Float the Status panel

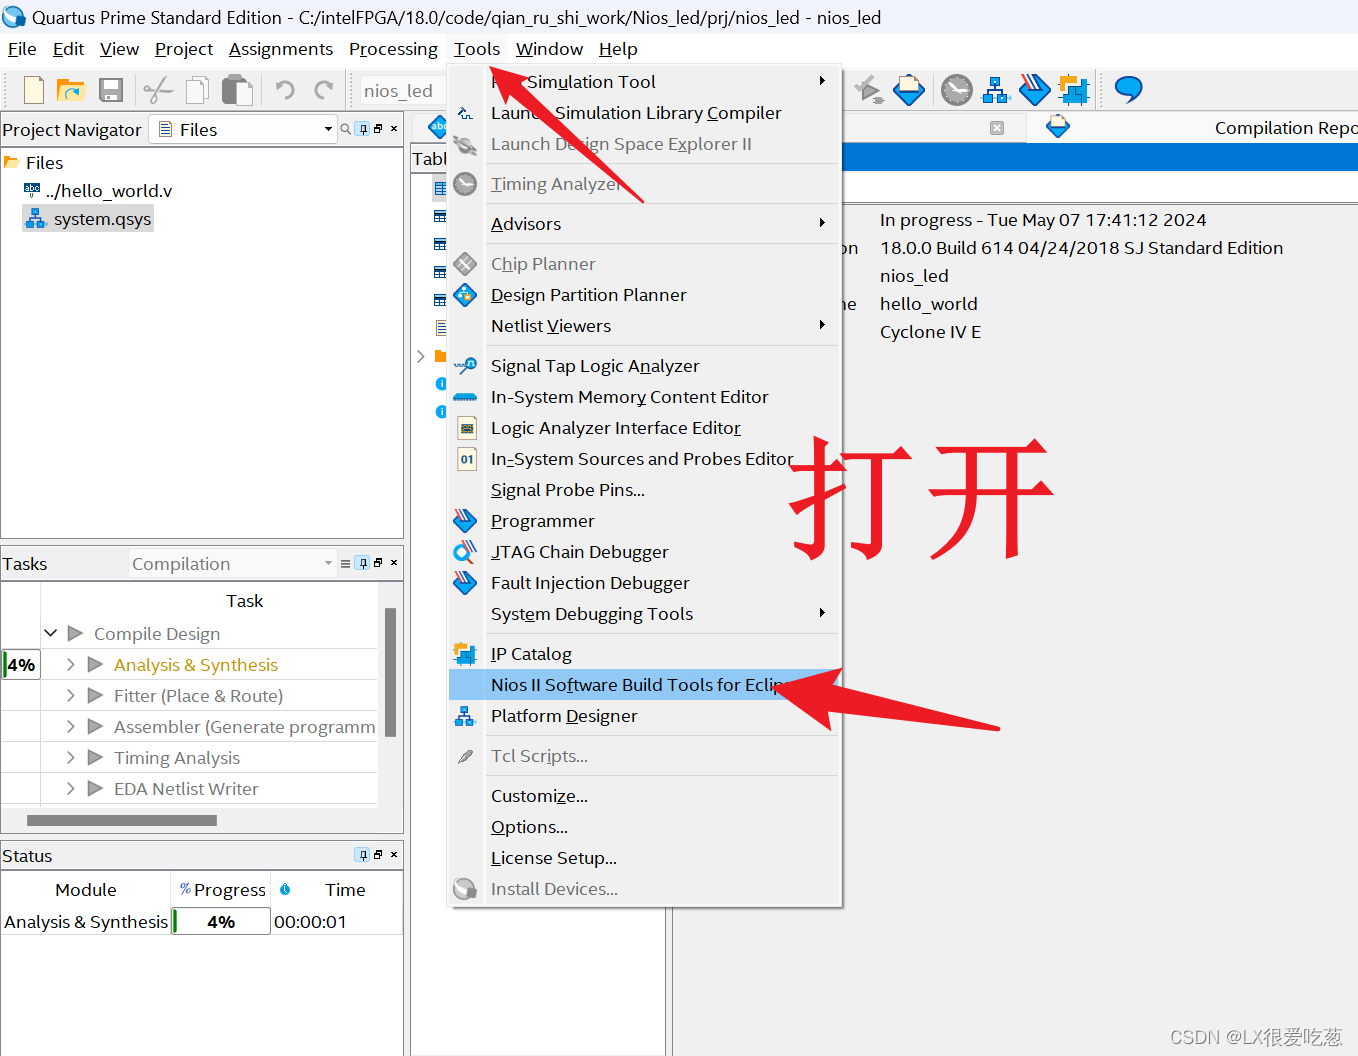pyautogui.click(x=378, y=855)
